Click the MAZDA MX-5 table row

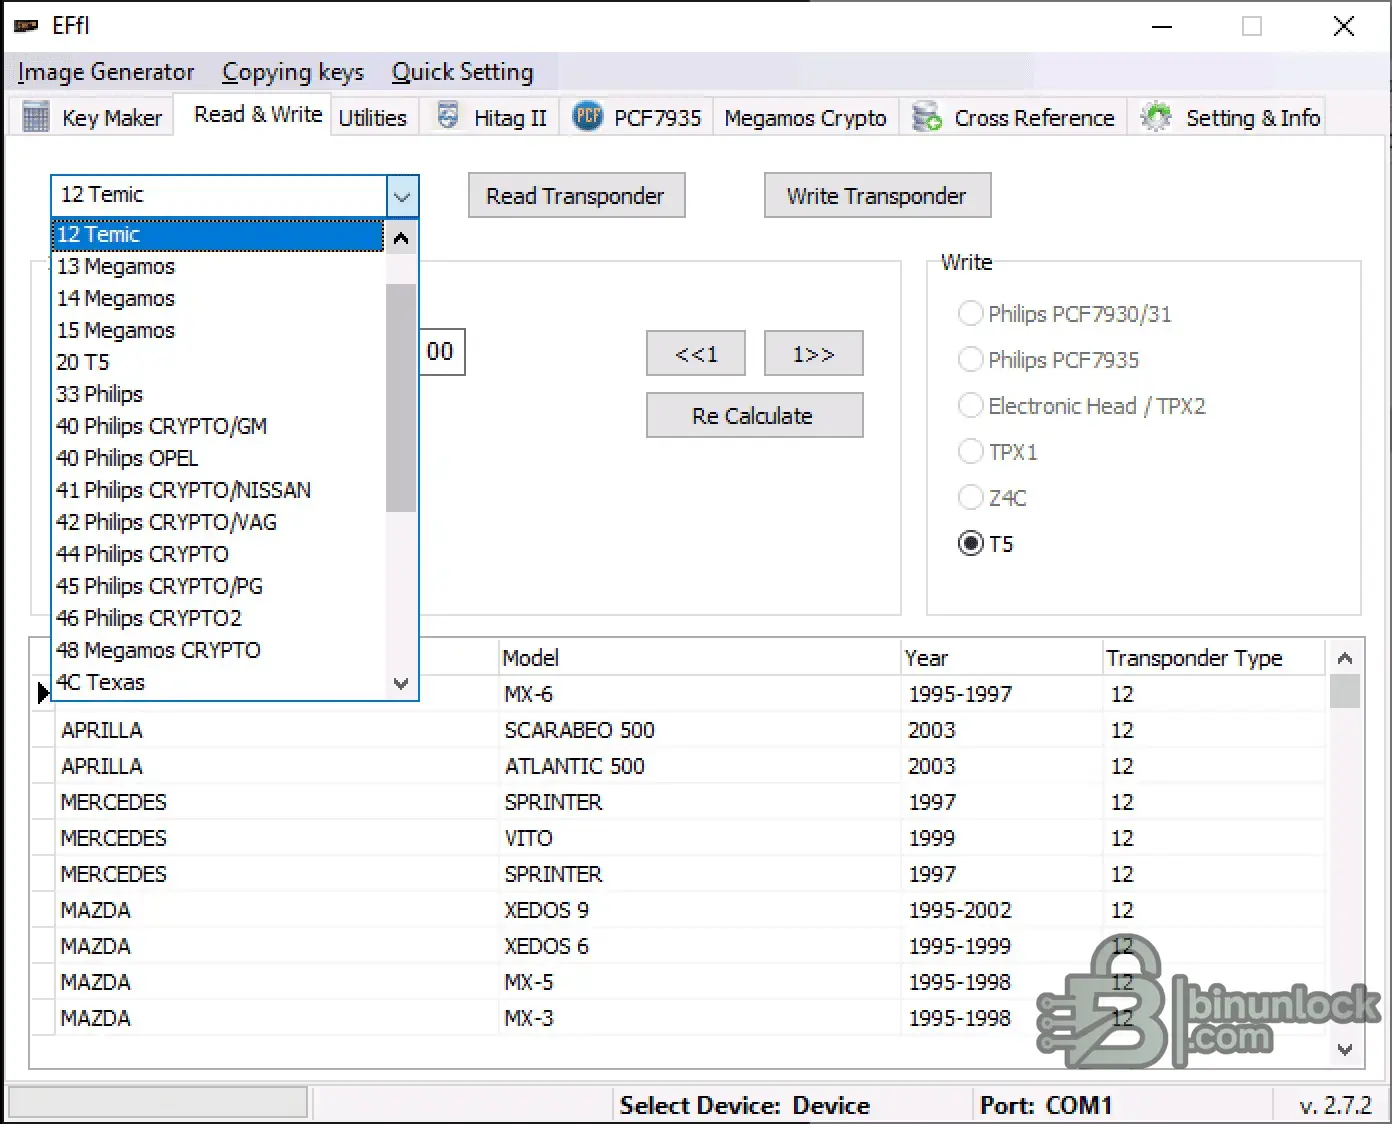[678, 982]
